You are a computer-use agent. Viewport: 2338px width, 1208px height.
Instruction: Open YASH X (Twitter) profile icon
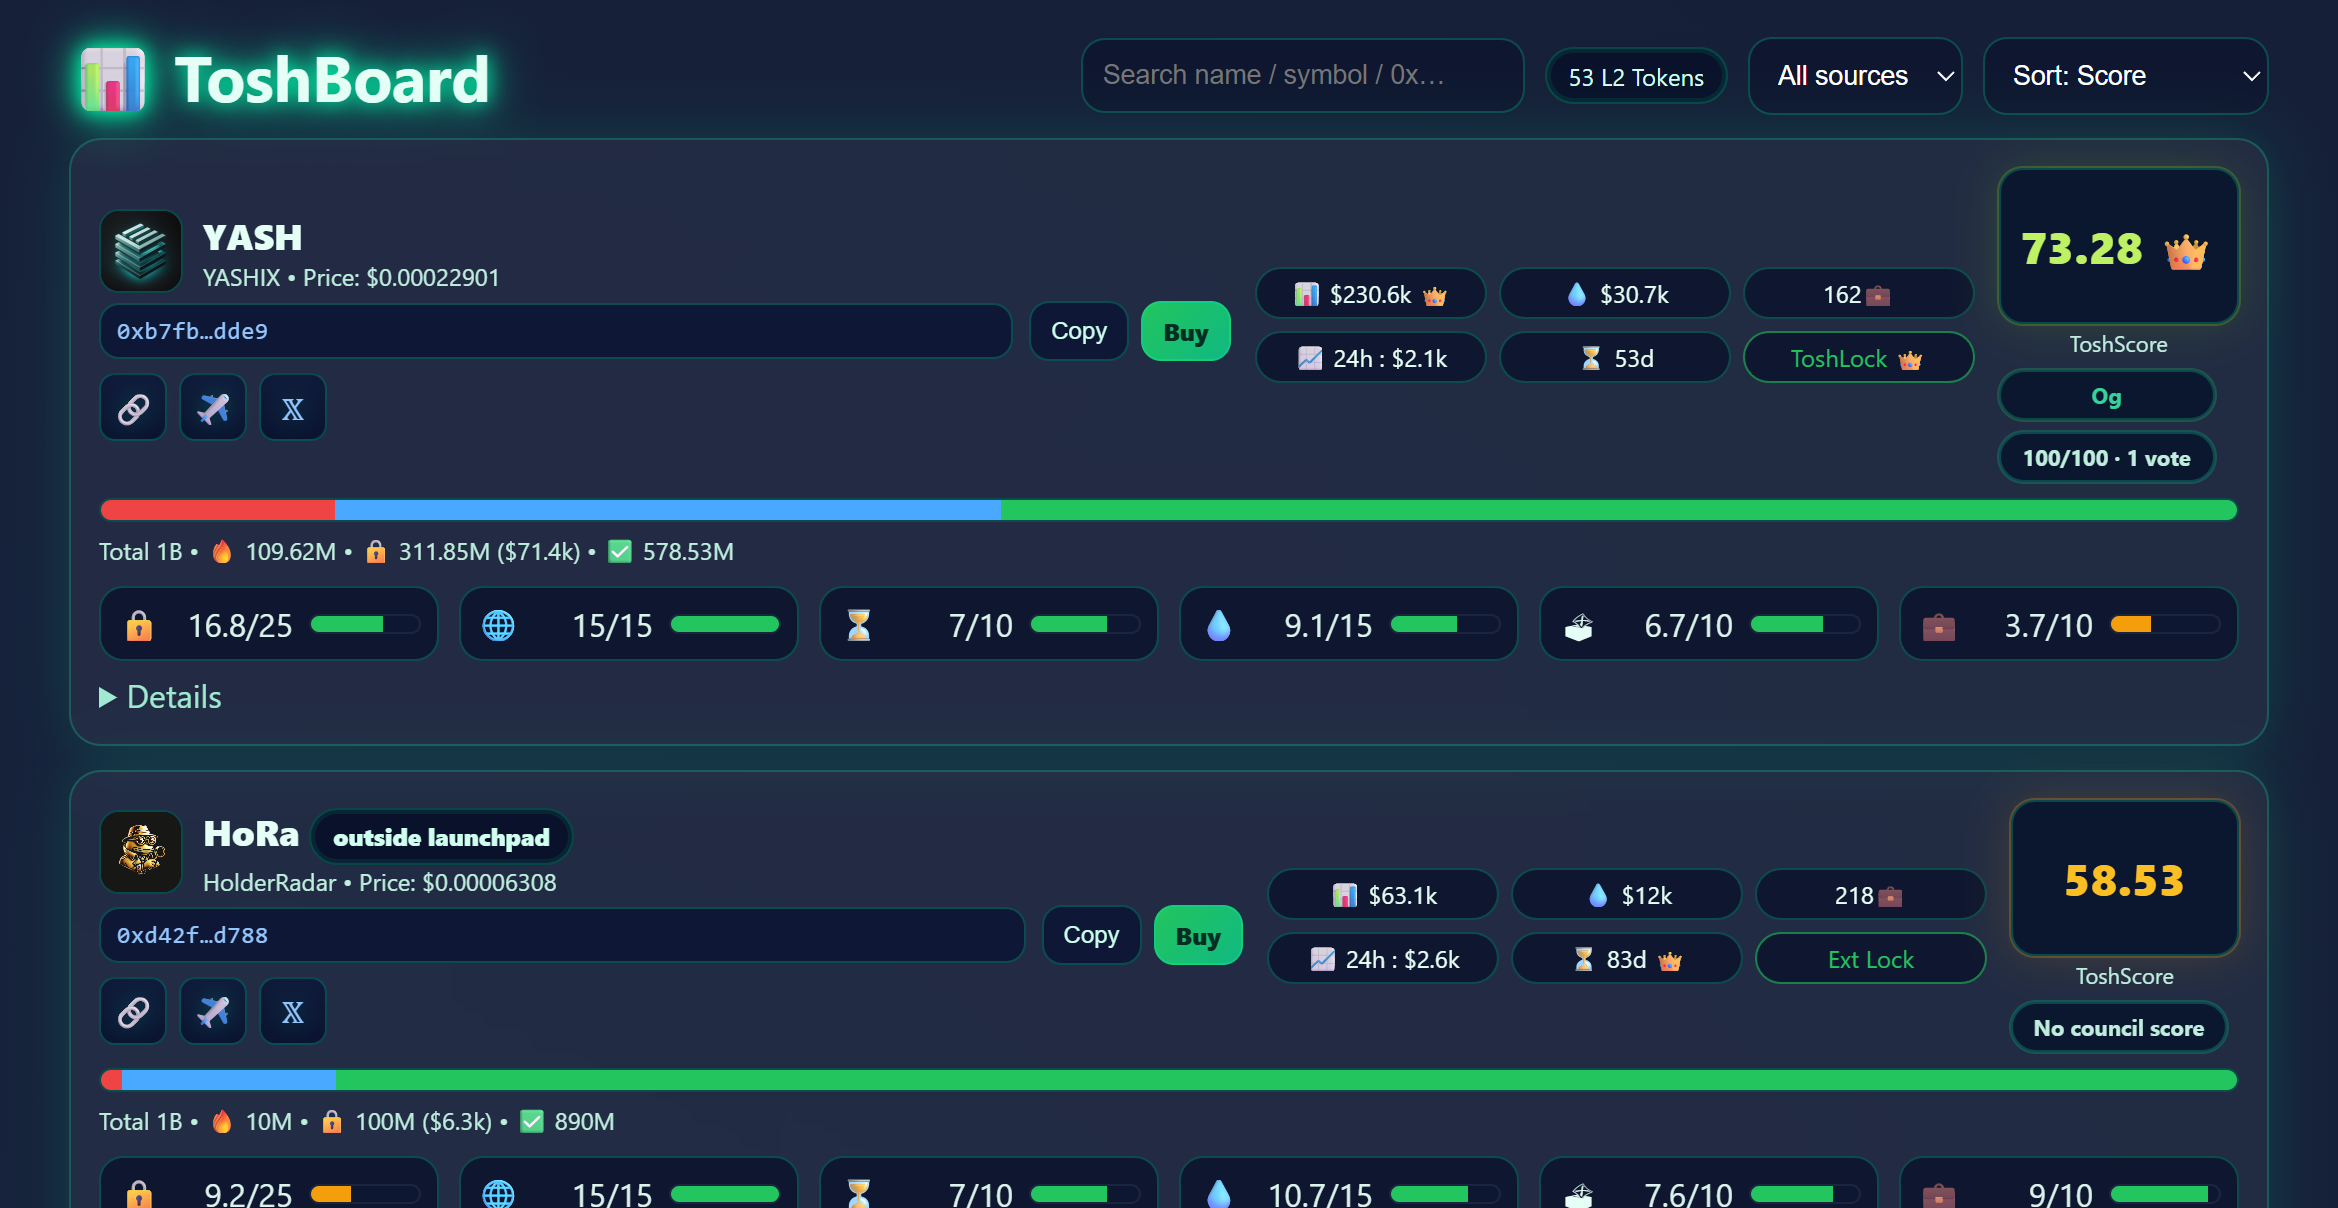click(x=293, y=408)
